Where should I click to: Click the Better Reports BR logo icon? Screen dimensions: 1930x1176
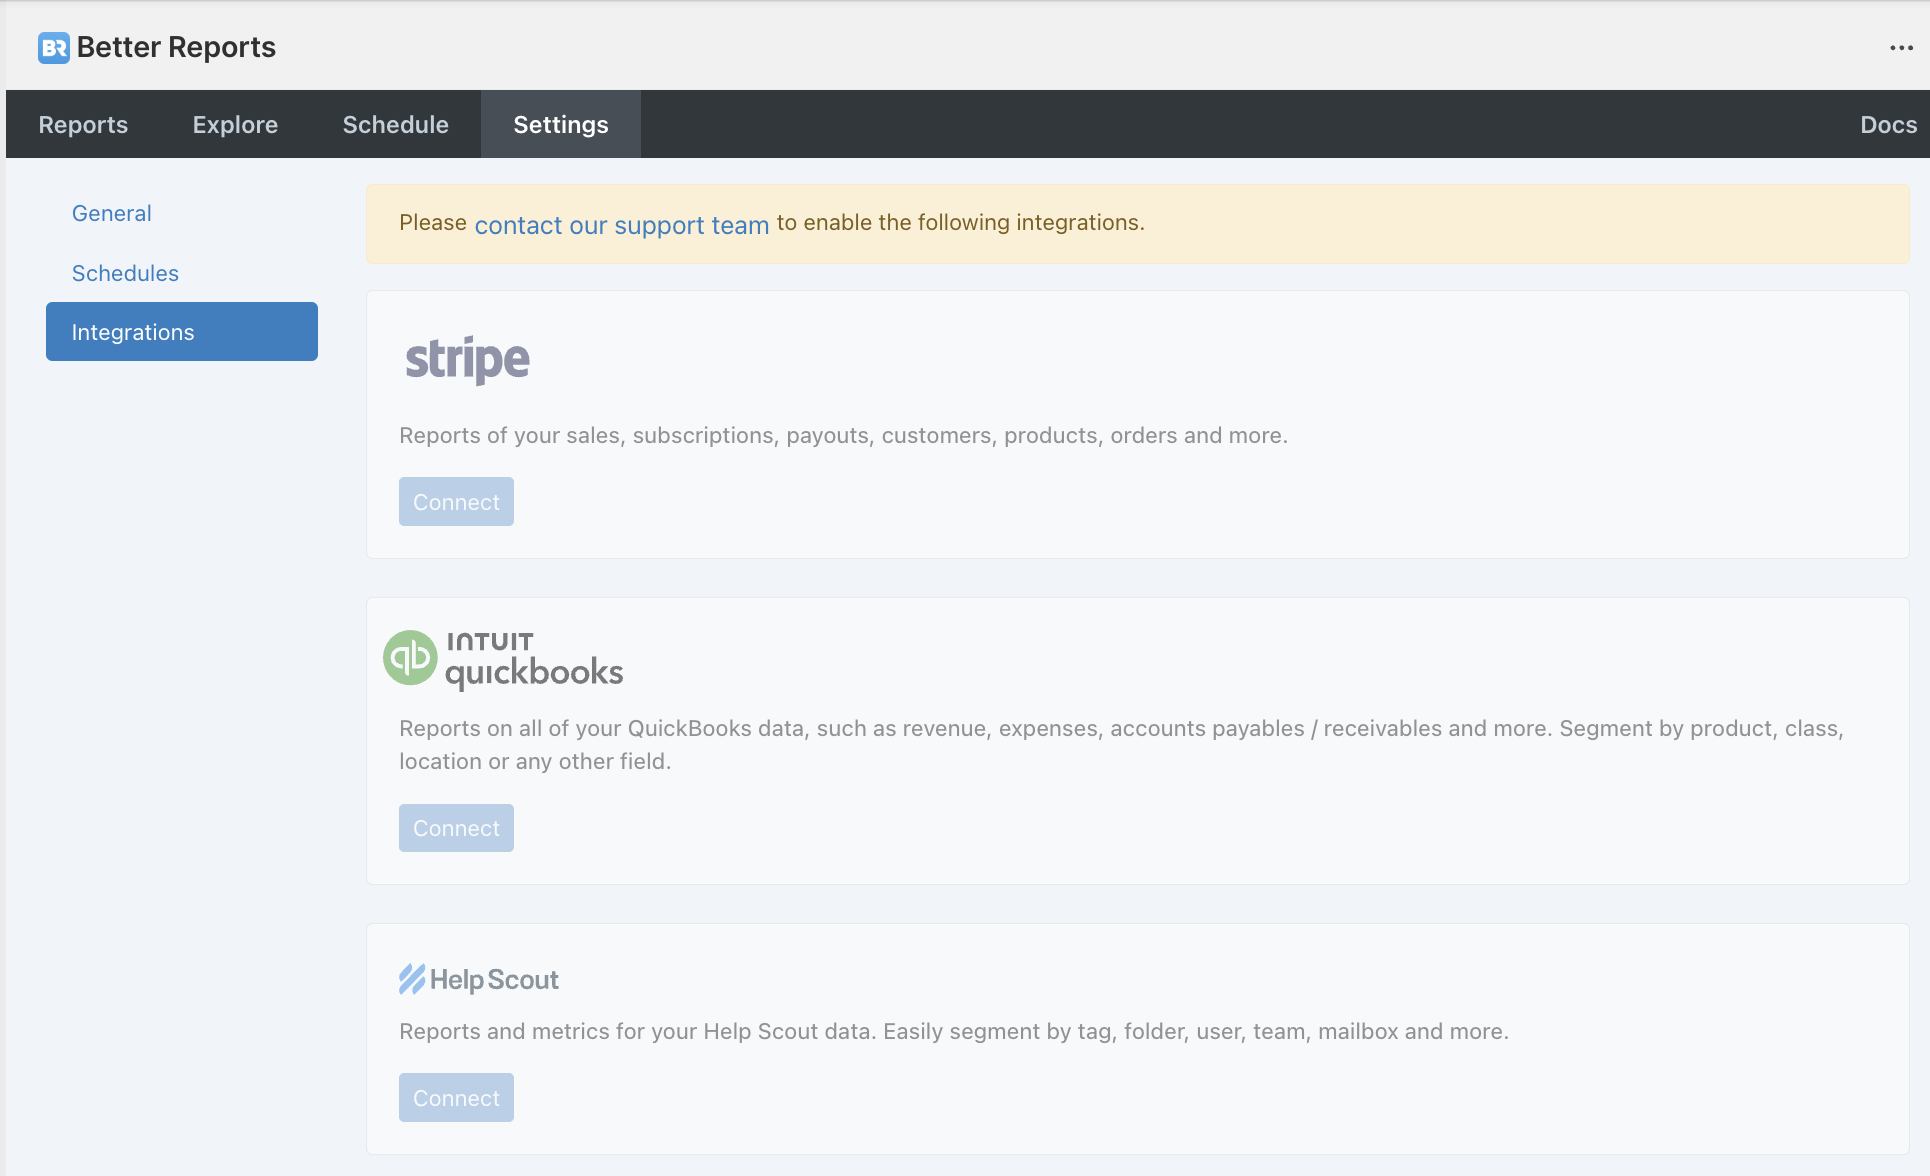tap(53, 47)
